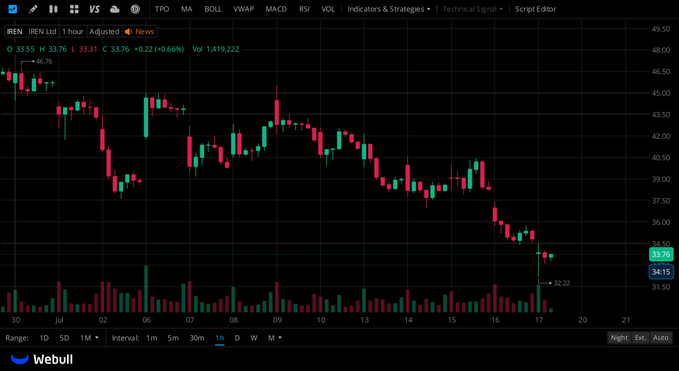The width and height of the screenshot is (679, 371).
Task: Click the 46.76 high price marker
Action: pyautogui.click(x=44, y=61)
